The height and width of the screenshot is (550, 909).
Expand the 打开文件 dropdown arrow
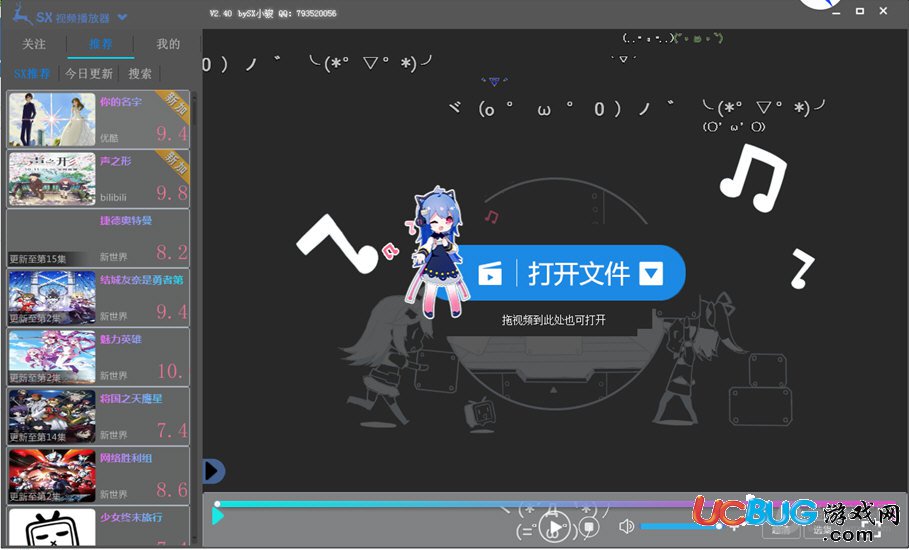tap(651, 273)
